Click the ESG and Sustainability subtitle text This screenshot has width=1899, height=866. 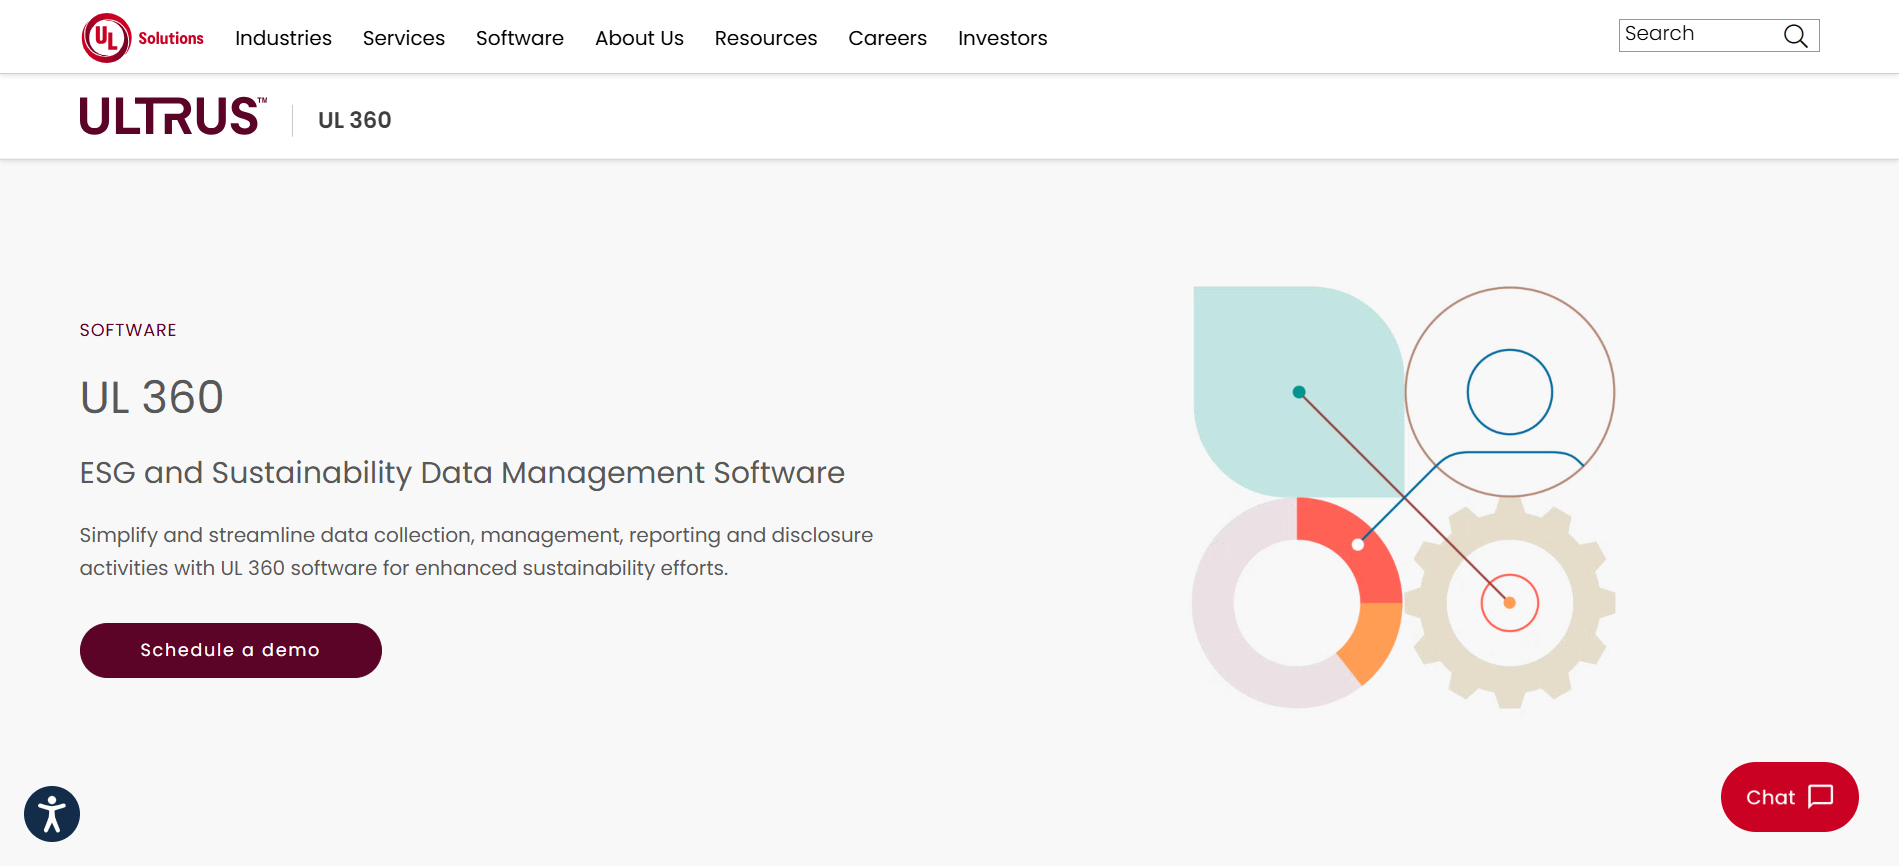[462, 472]
